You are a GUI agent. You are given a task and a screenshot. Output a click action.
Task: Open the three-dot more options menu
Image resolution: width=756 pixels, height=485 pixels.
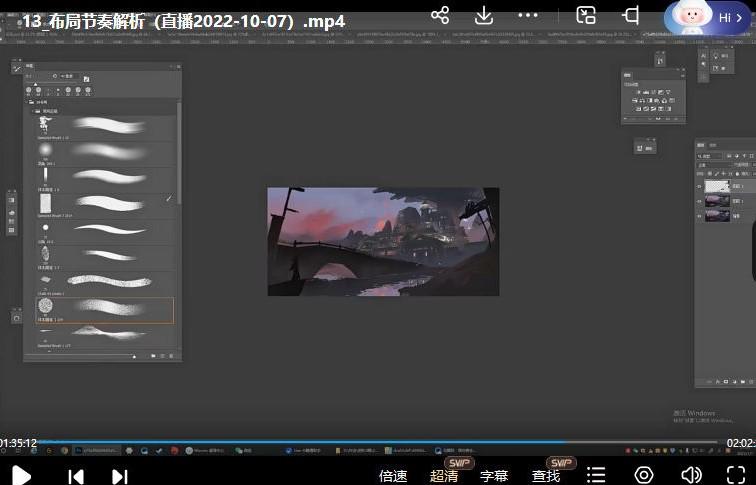(x=529, y=15)
